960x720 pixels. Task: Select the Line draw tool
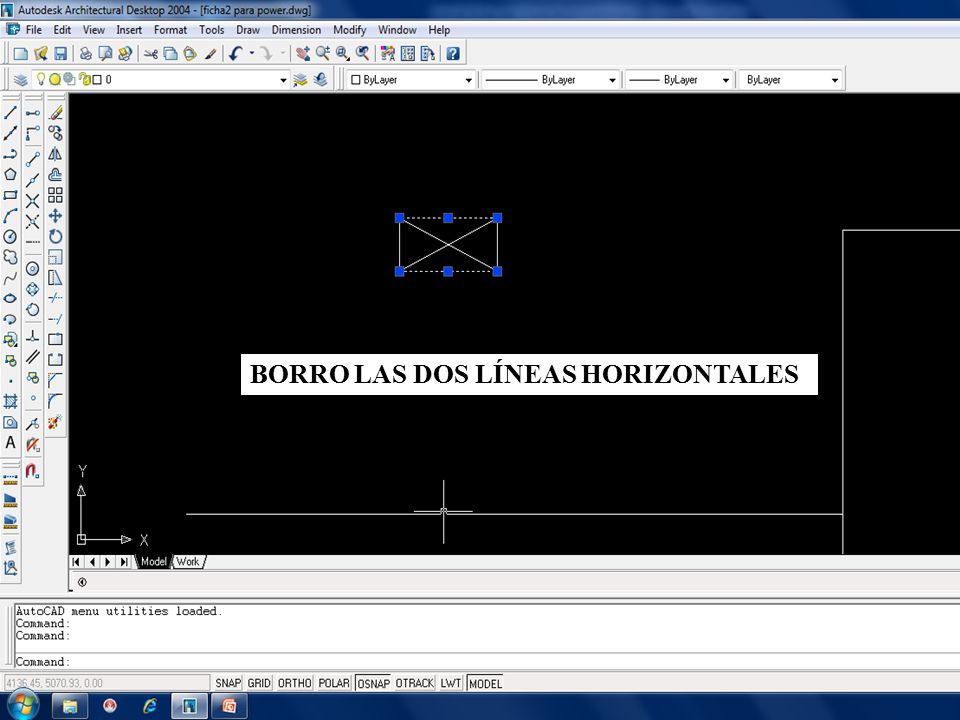[10, 113]
